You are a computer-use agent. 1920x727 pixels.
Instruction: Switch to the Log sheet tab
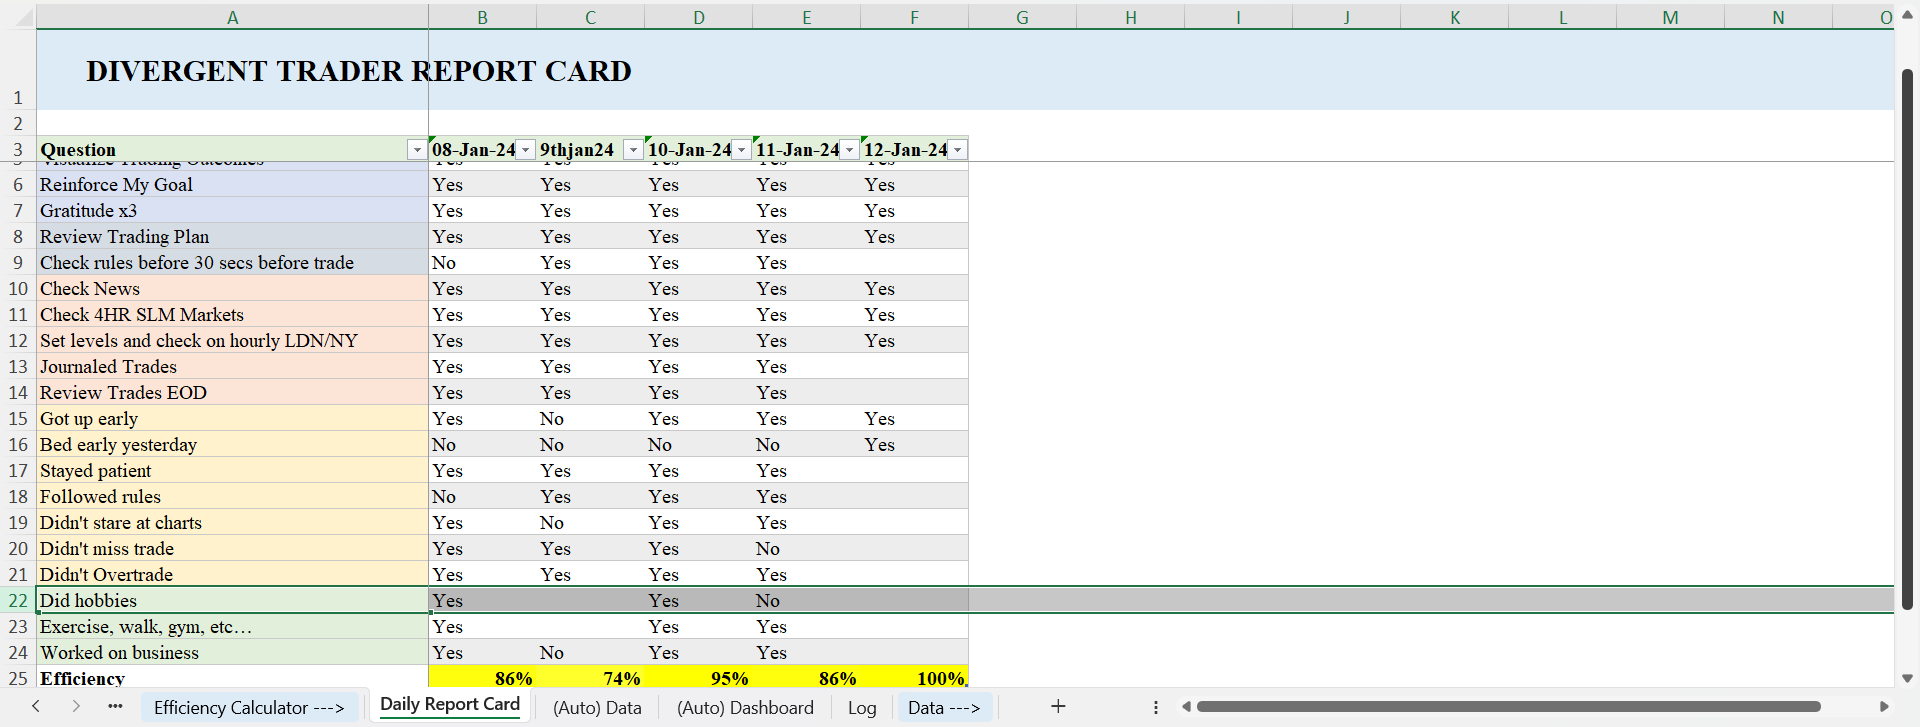pyautogui.click(x=862, y=708)
